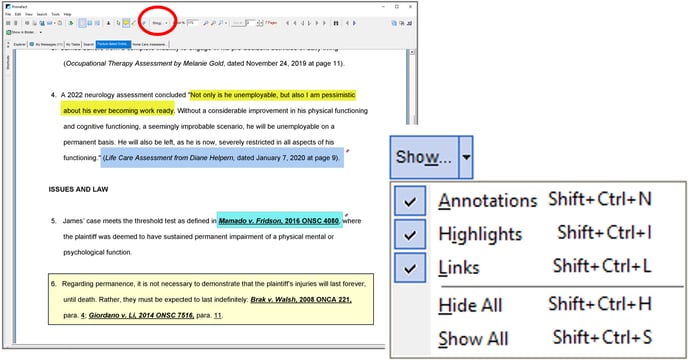The image size is (688, 360).
Task: Click the black stamp marker icon
Action: [x=108, y=23]
